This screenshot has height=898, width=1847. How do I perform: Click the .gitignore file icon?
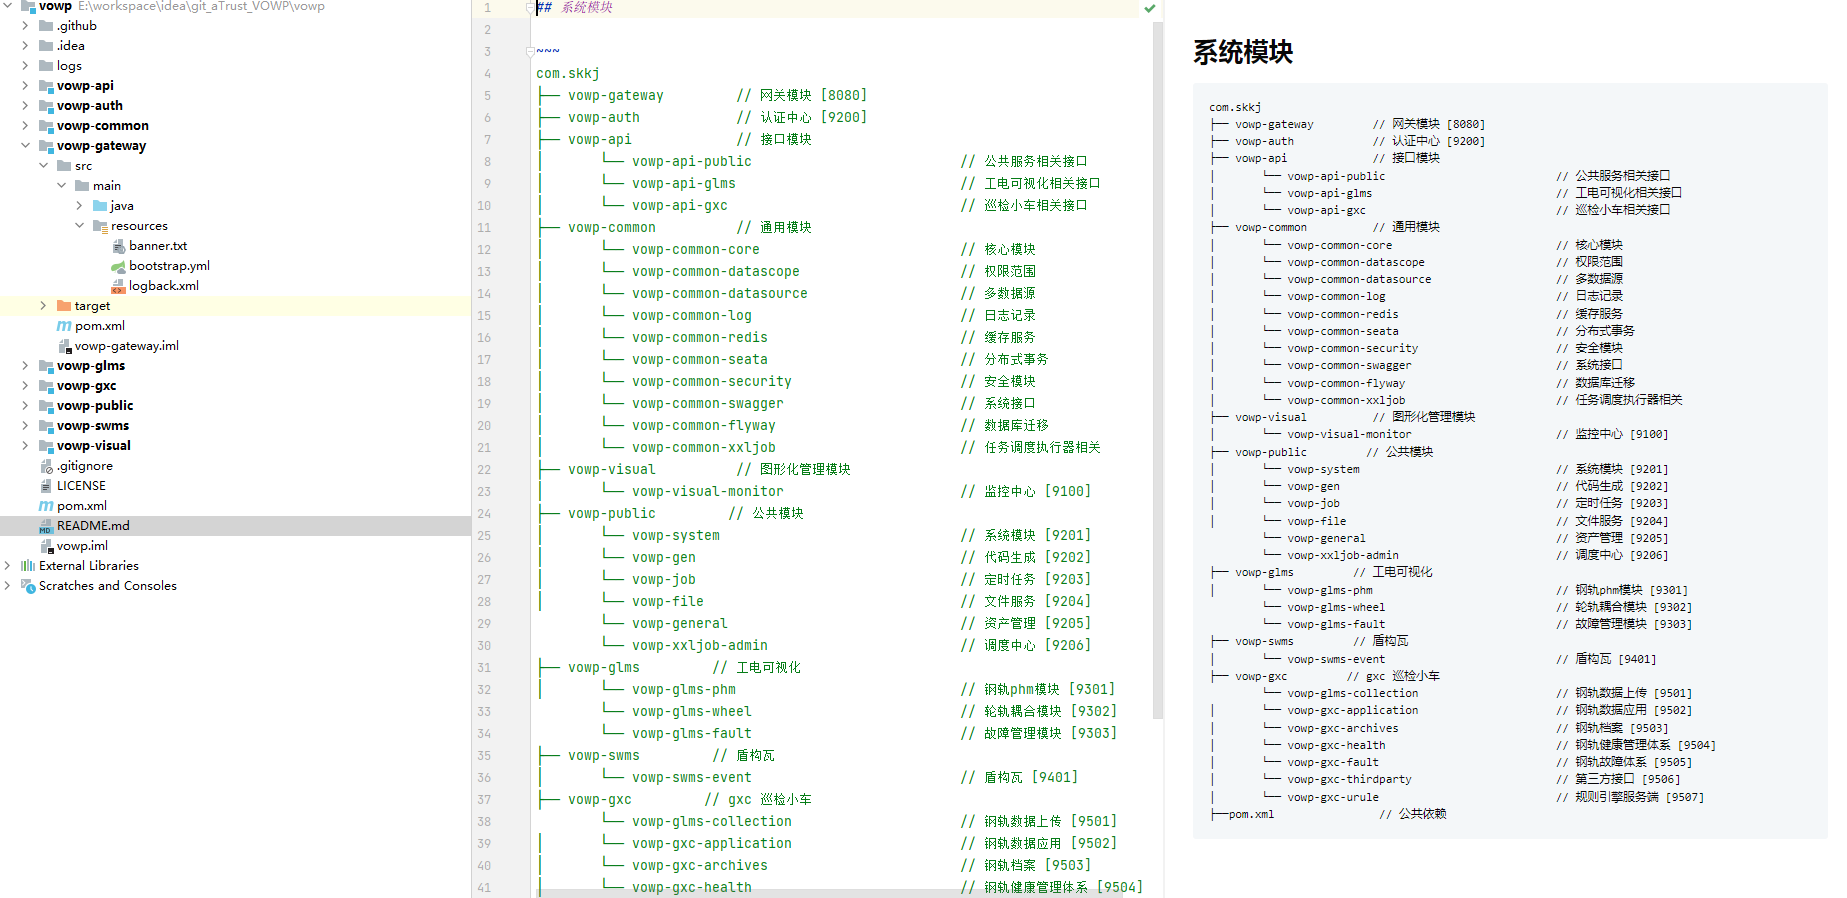(46, 466)
